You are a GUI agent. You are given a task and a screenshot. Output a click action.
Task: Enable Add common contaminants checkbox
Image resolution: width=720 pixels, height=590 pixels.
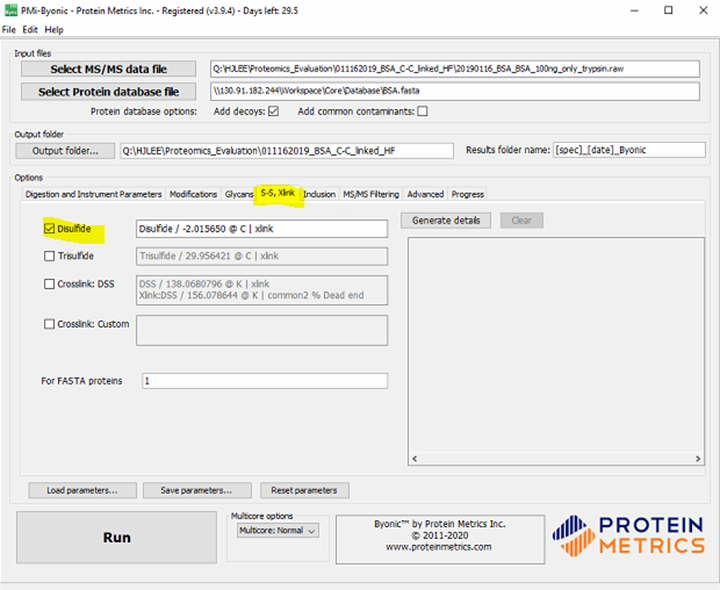tap(422, 112)
